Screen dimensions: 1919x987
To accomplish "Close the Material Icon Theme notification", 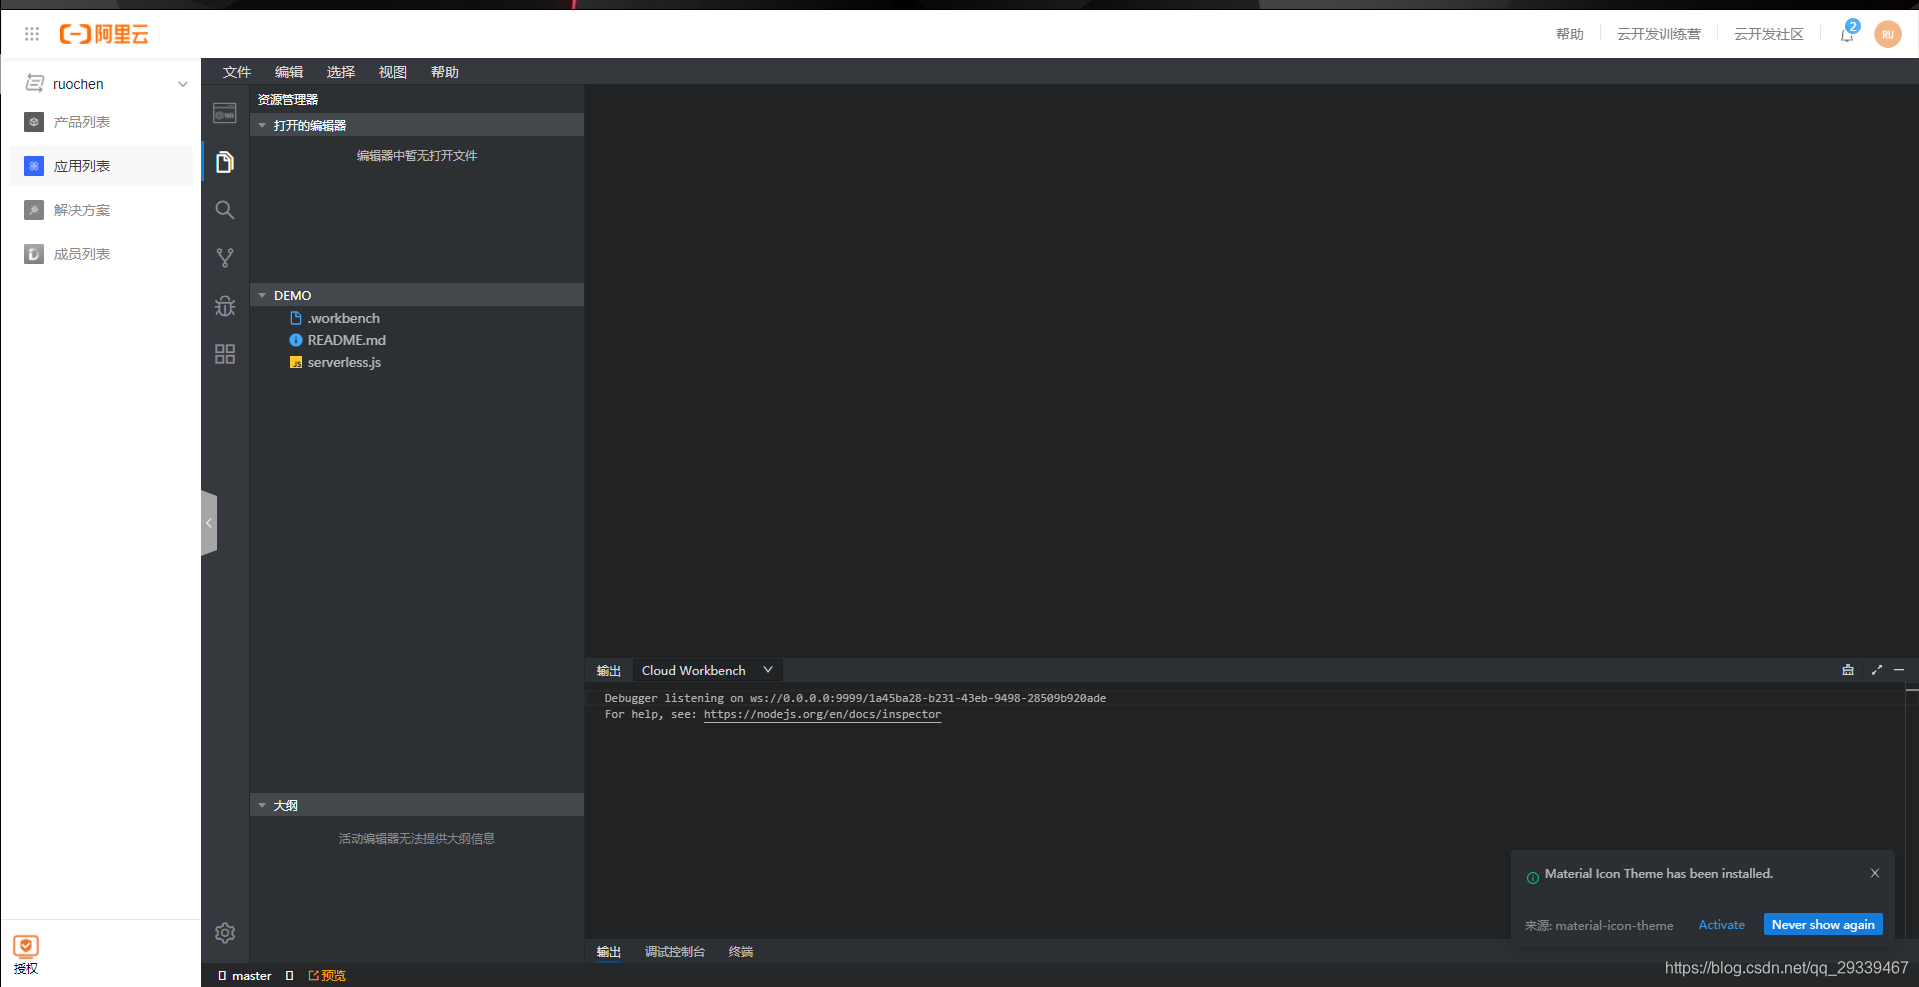I will coord(1875,873).
